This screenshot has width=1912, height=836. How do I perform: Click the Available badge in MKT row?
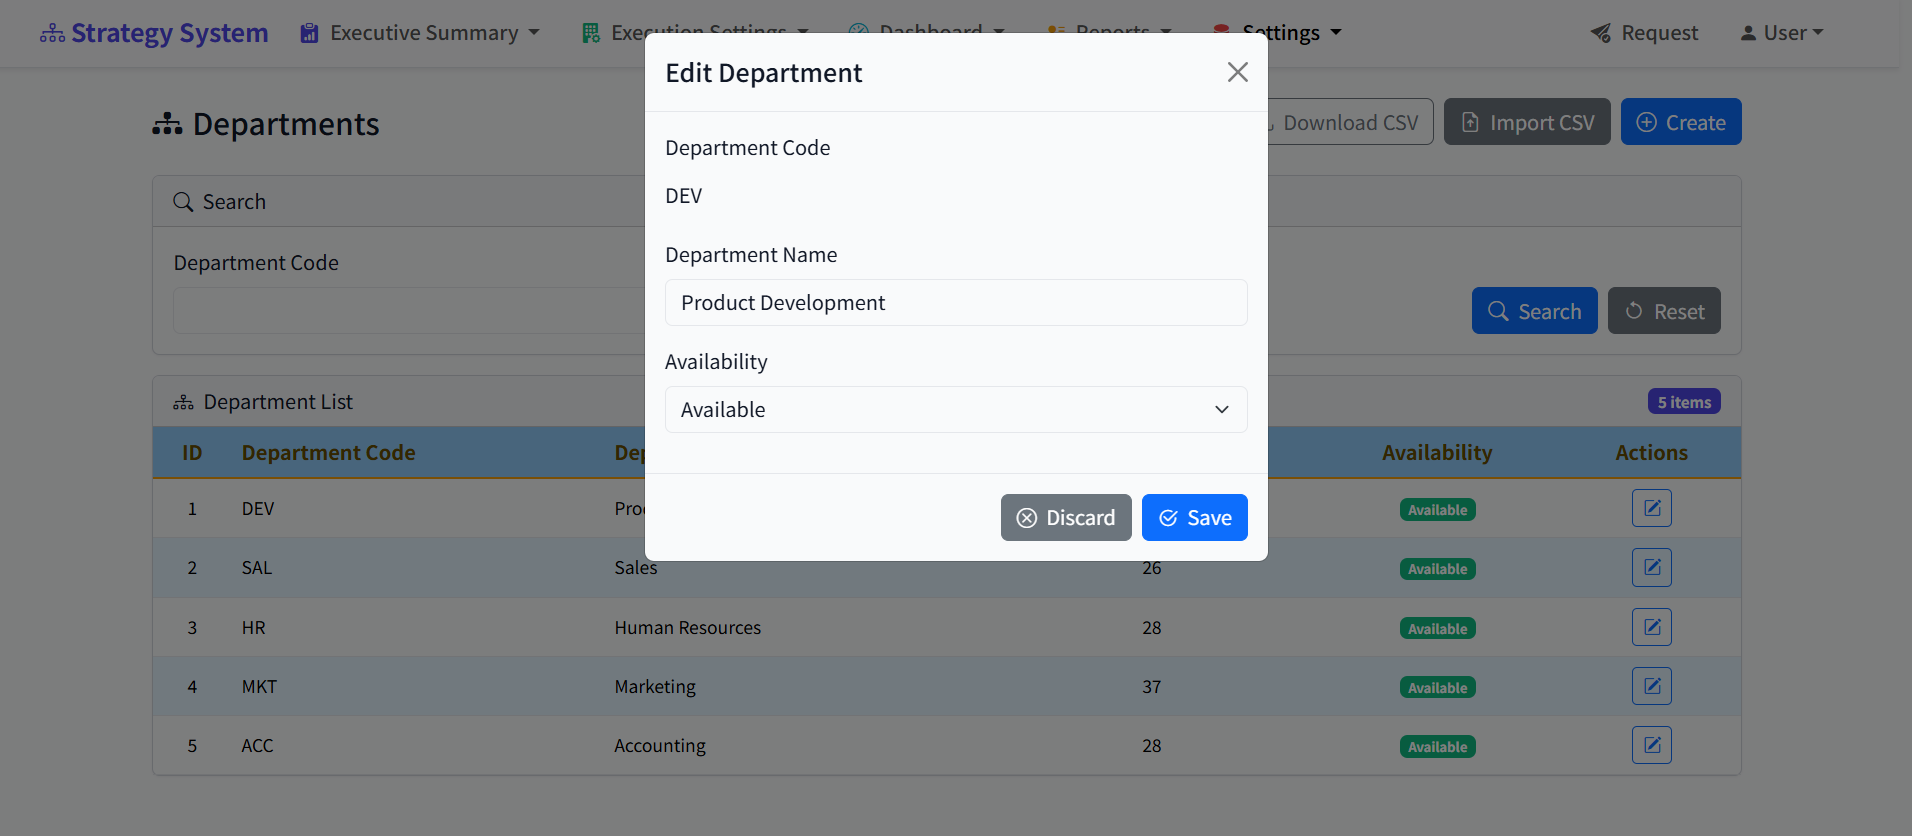(1437, 688)
